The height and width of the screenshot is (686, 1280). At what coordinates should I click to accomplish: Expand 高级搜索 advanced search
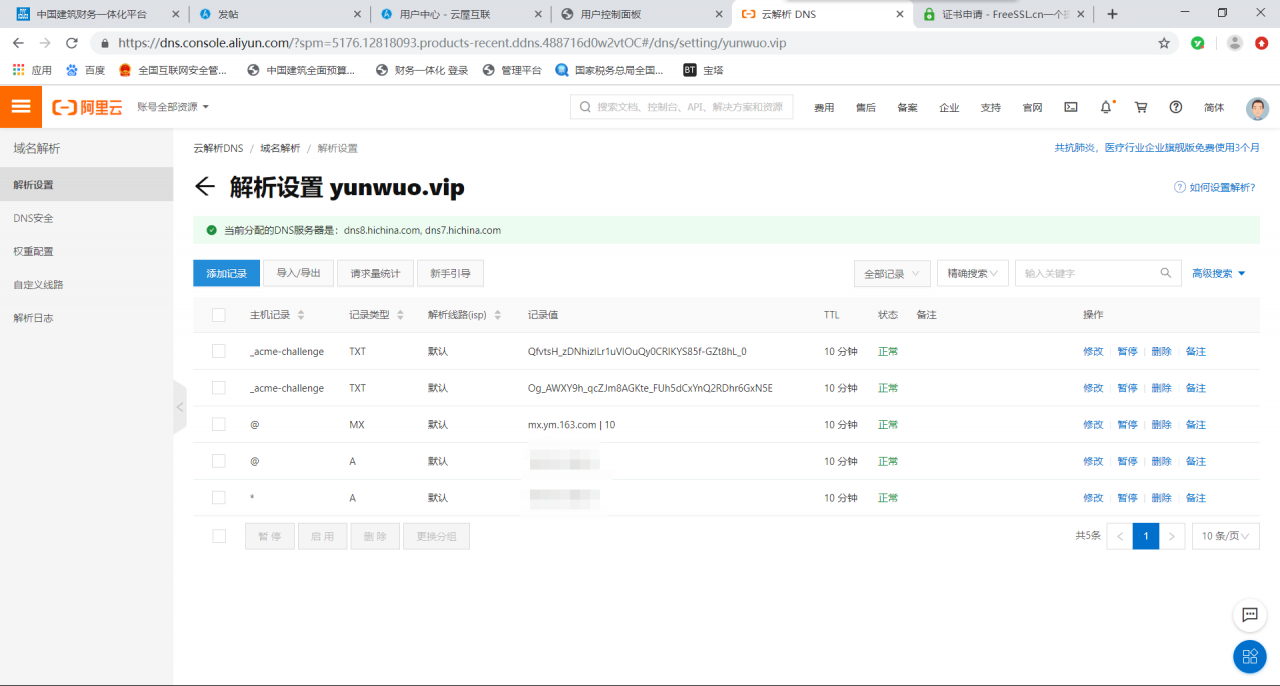1218,273
